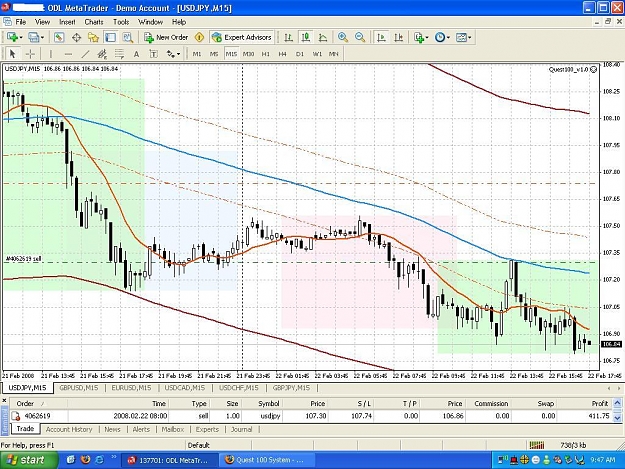Select the Horizontal Line drawing tool

coord(68,54)
